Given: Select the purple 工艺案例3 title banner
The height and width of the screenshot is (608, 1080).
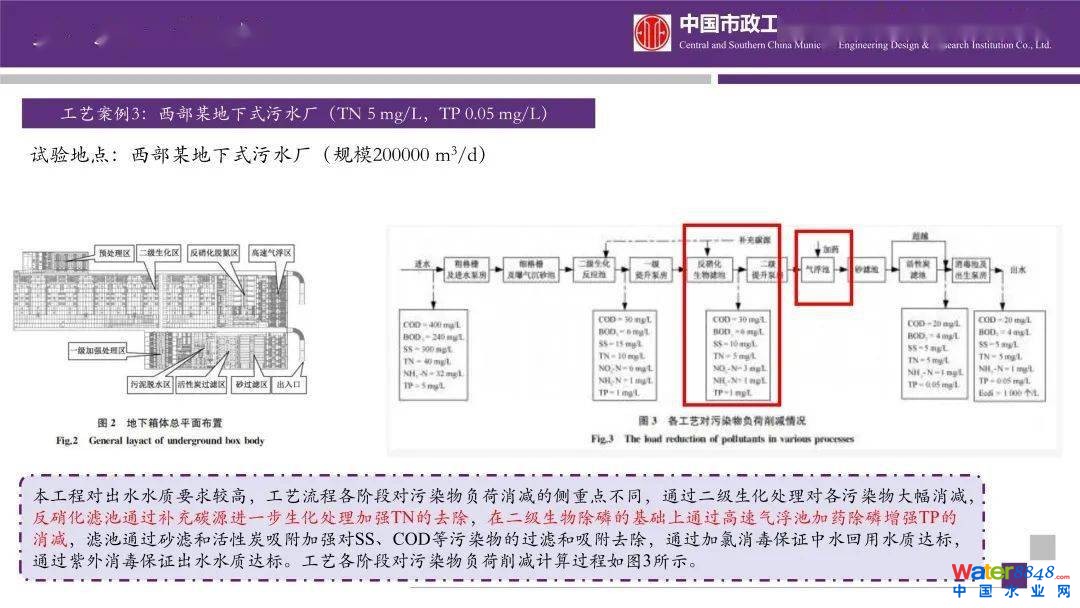Looking at the screenshot, I should [x=308, y=113].
